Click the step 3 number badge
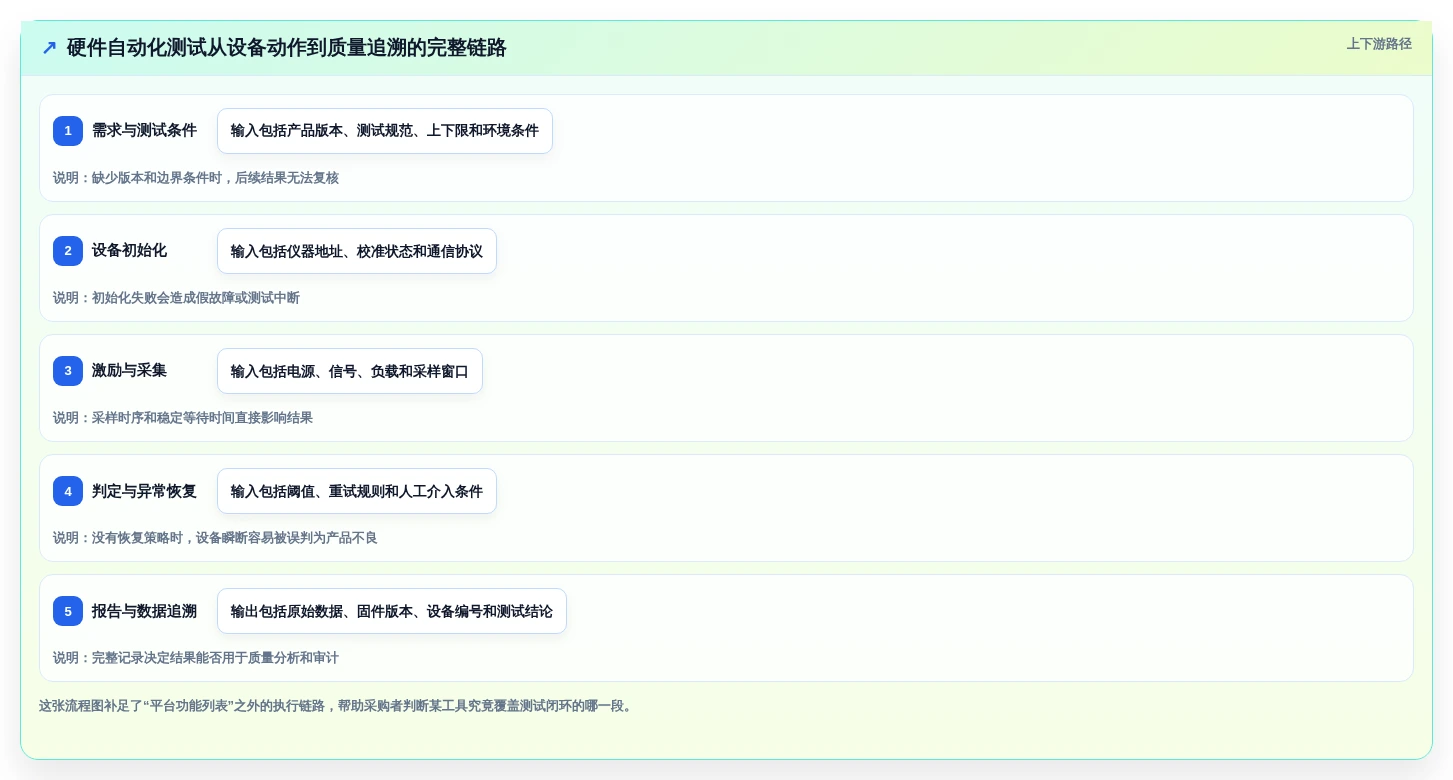Screen dimensions: 1453x780 [68, 371]
